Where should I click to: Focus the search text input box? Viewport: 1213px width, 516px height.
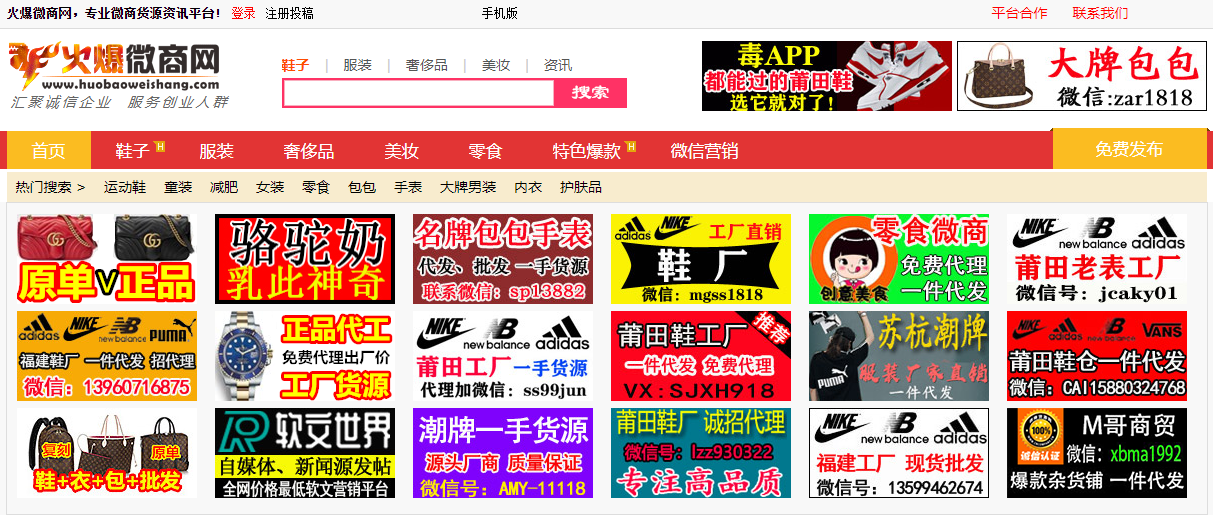[418, 93]
